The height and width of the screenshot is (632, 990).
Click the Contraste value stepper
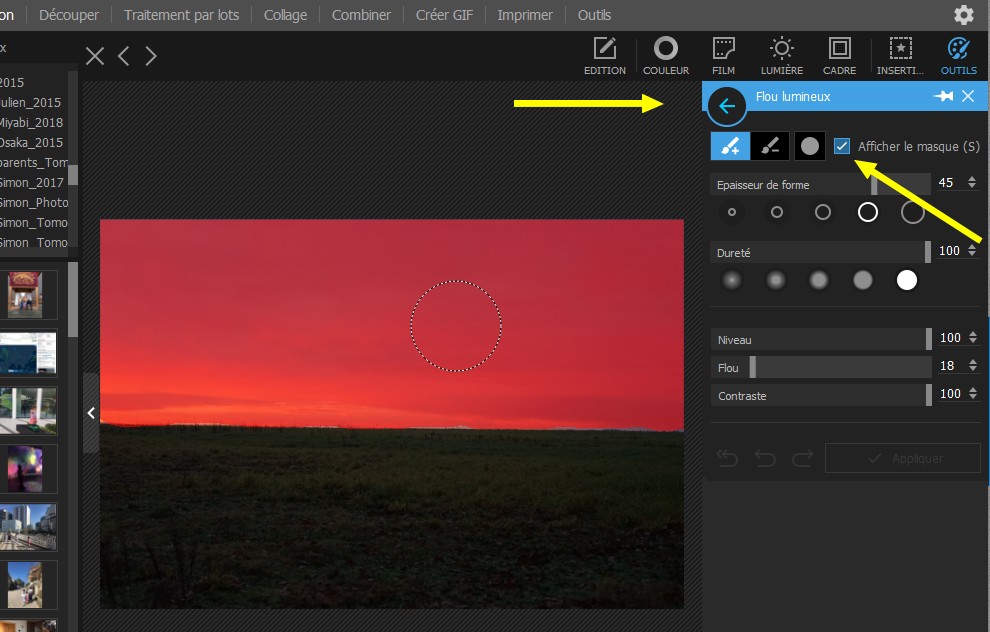coord(973,393)
